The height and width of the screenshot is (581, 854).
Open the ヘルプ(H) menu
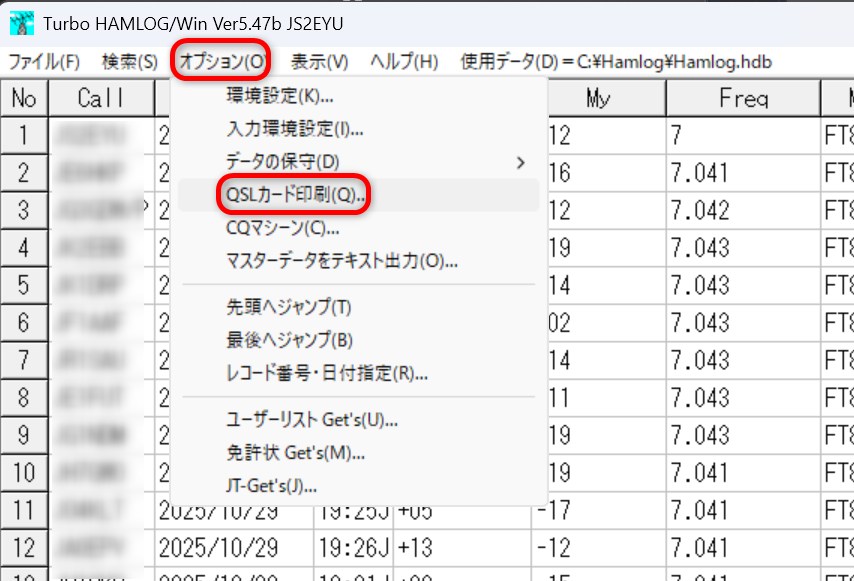(403, 62)
